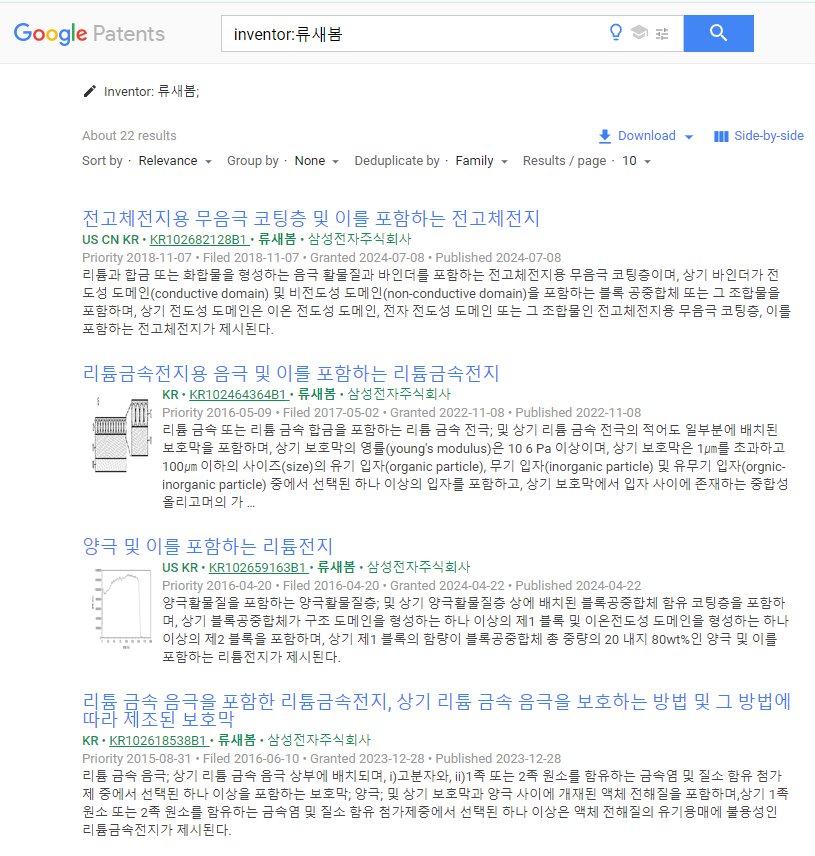Click the Download arrow icon

click(605, 136)
